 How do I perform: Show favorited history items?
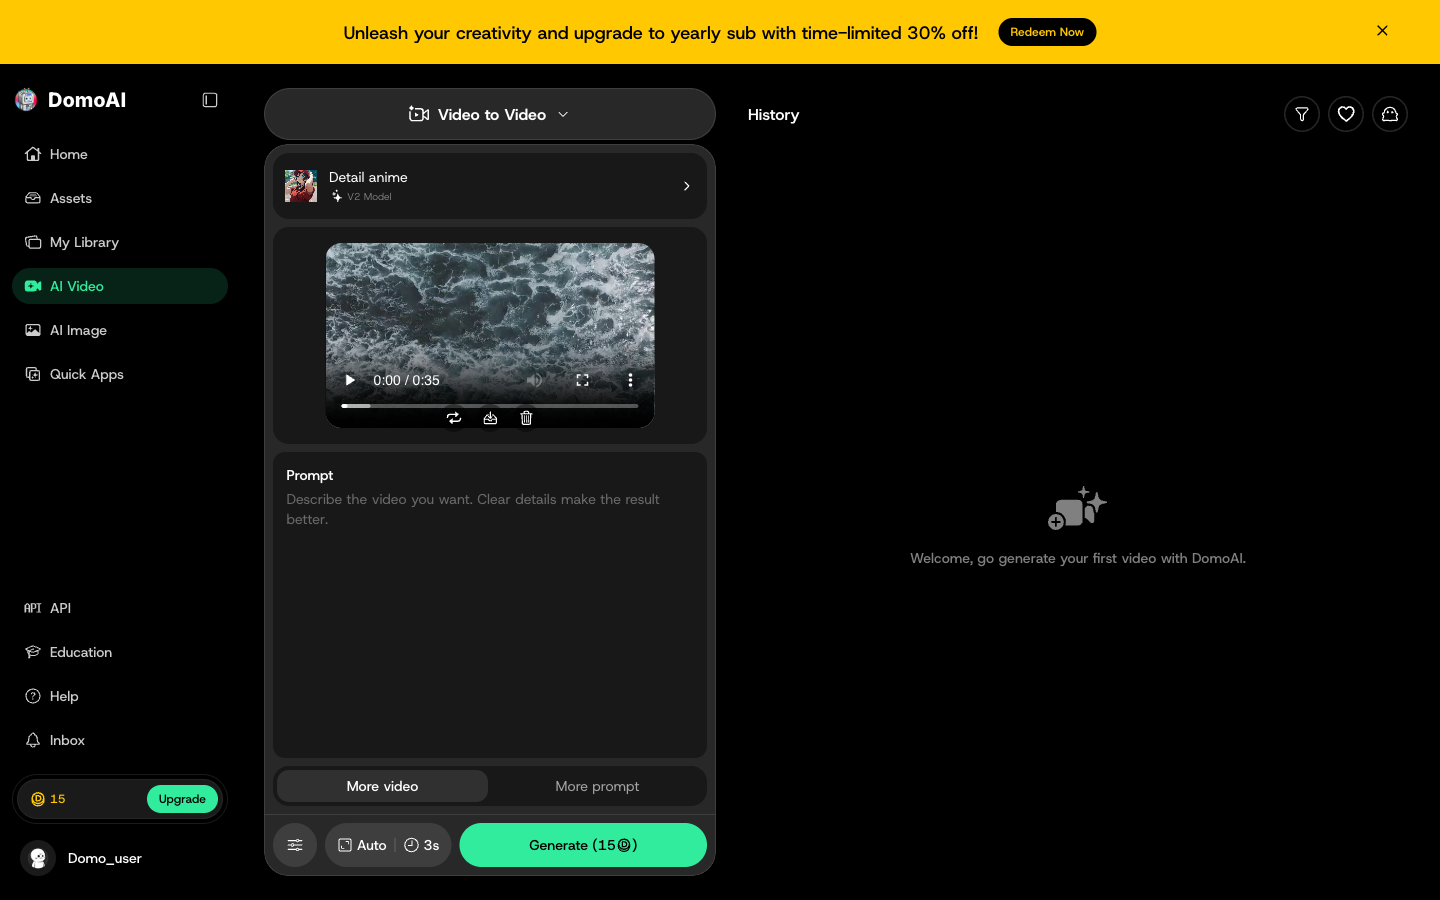[x=1346, y=114]
